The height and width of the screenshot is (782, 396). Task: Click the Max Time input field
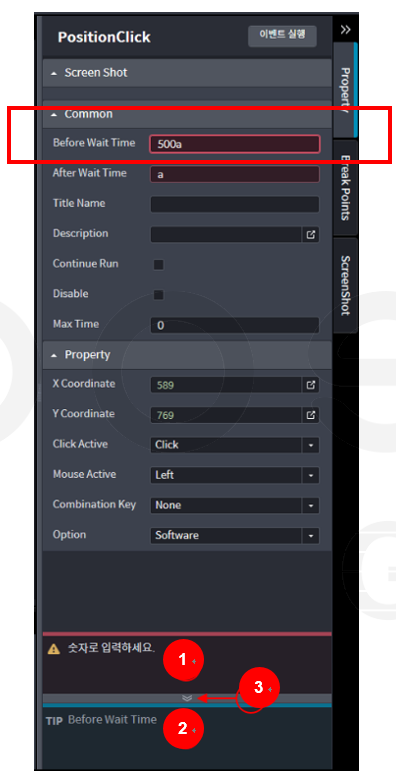pyautogui.click(x=234, y=325)
